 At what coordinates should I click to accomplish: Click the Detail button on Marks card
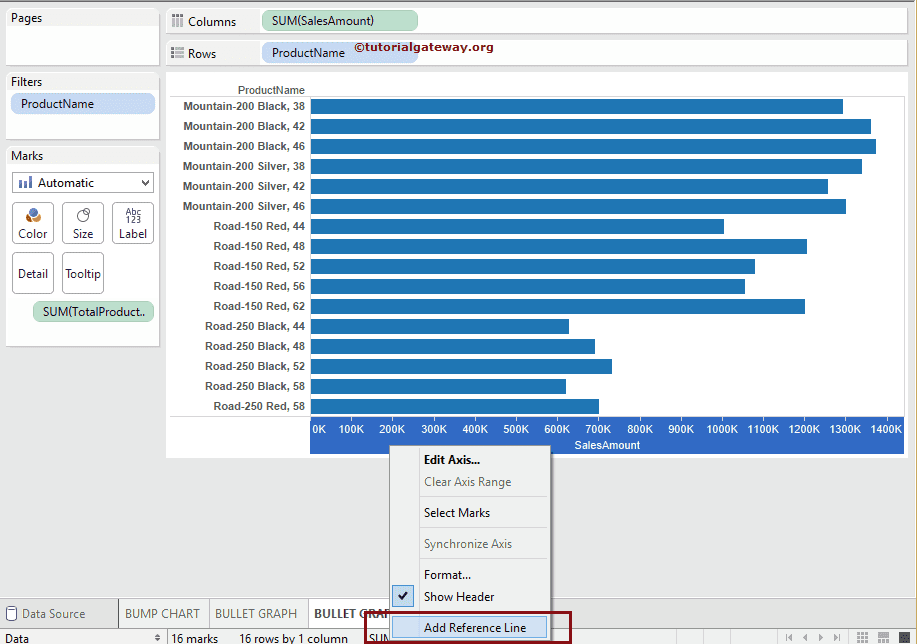tap(33, 273)
